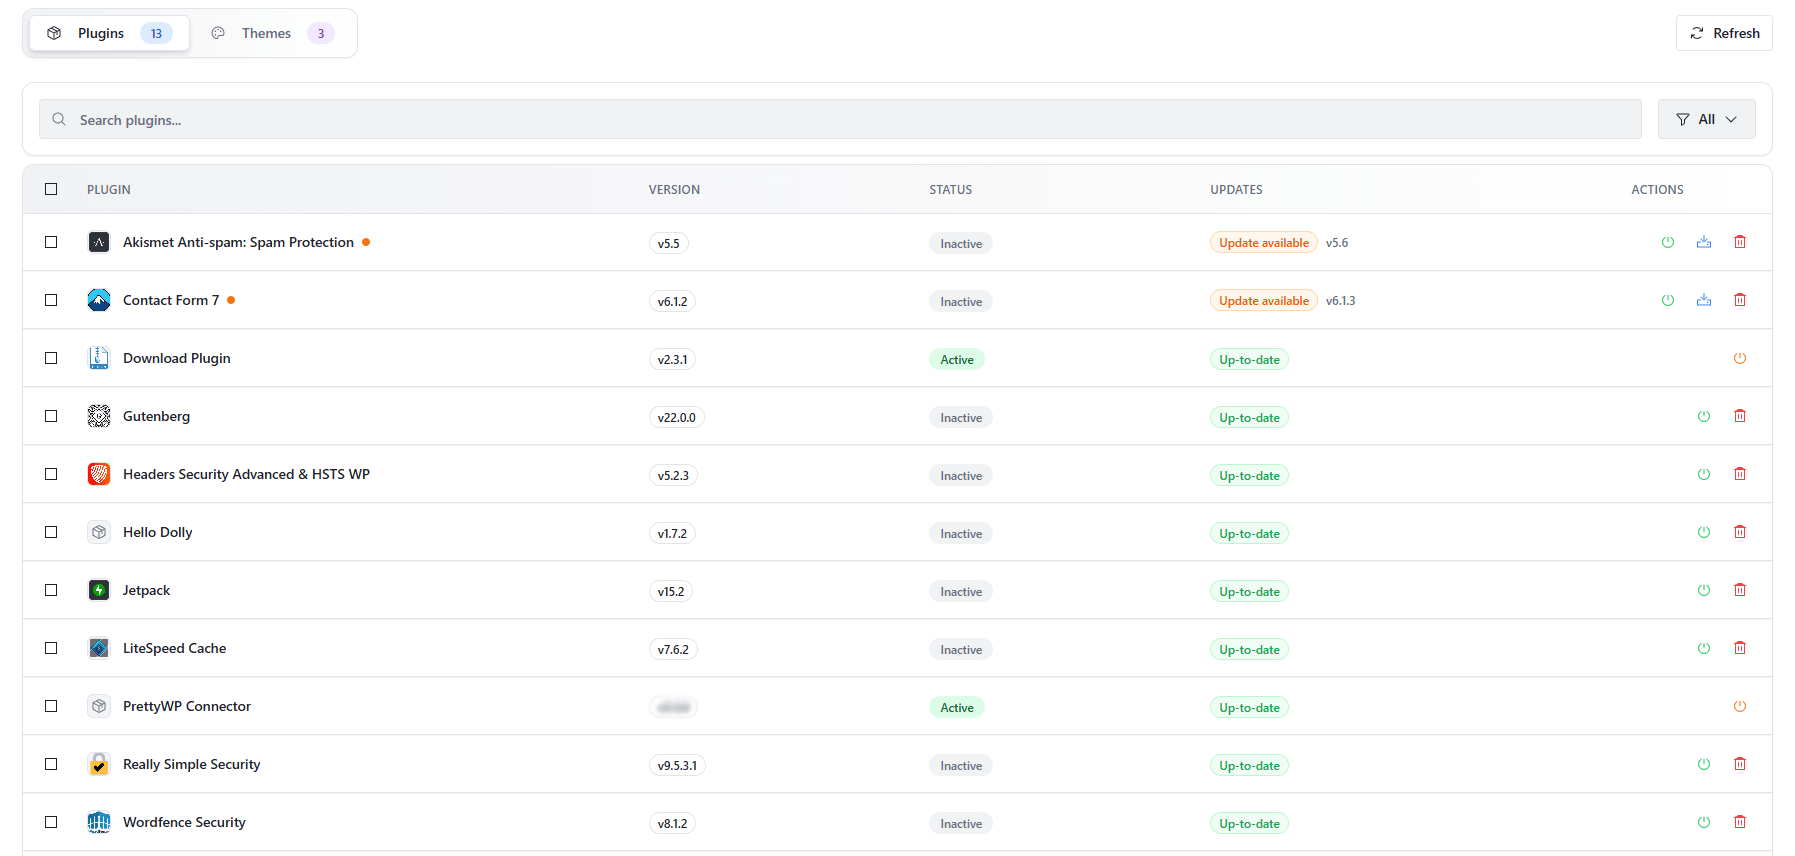The width and height of the screenshot is (1795, 856).
Task: Select the Really Simple Security checkbox
Action: pyautogui.click(x=51, y=764)
